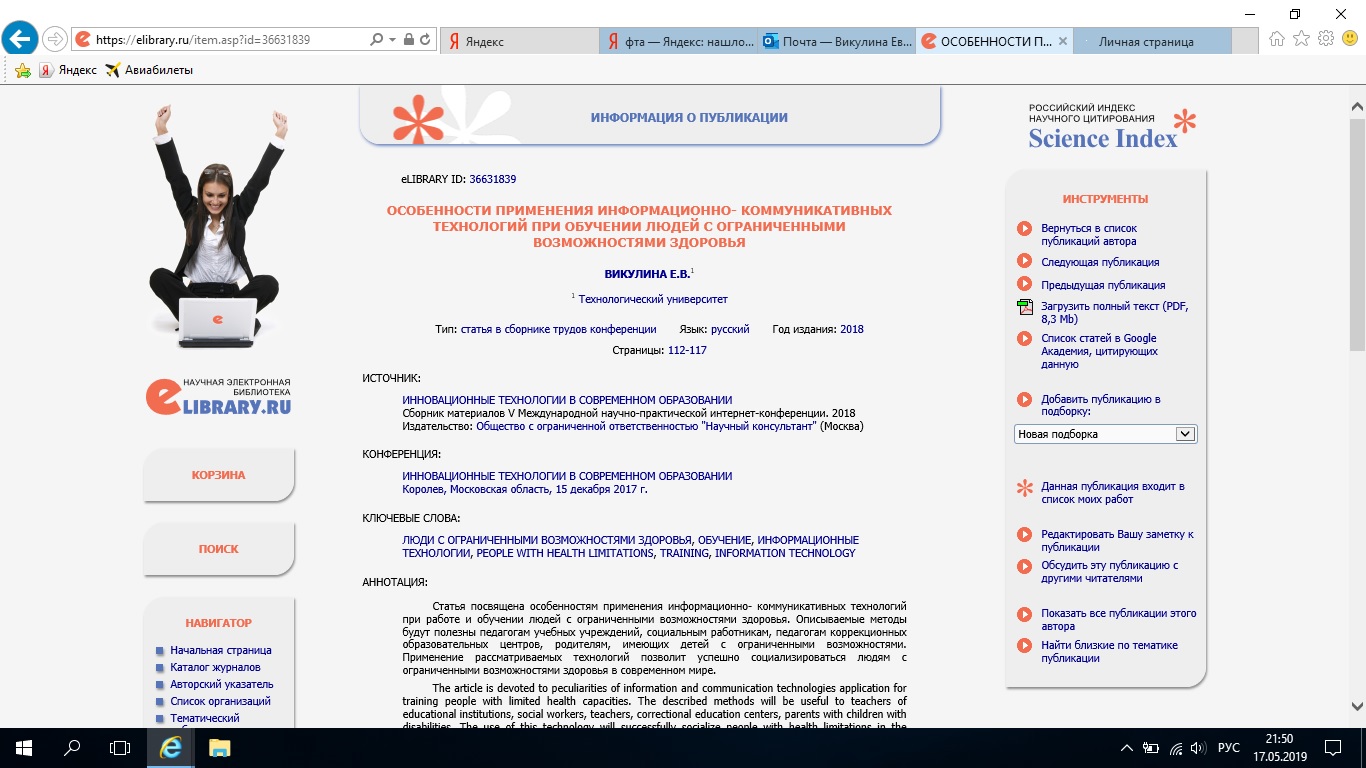Open Favorites via the star icon
The image size is (1366, 768).
tap(1301, 39)
